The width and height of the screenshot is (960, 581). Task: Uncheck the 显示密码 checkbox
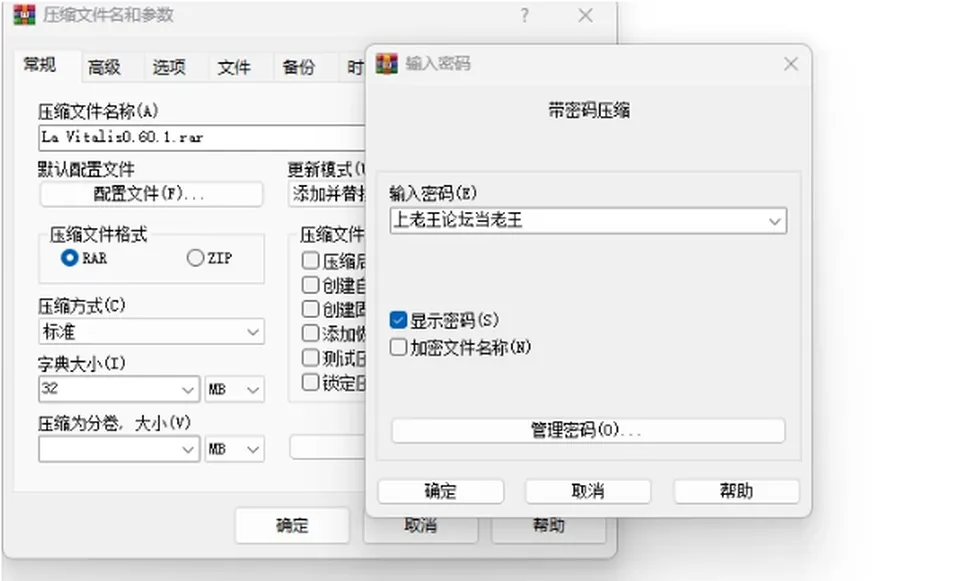click(398, 320)
